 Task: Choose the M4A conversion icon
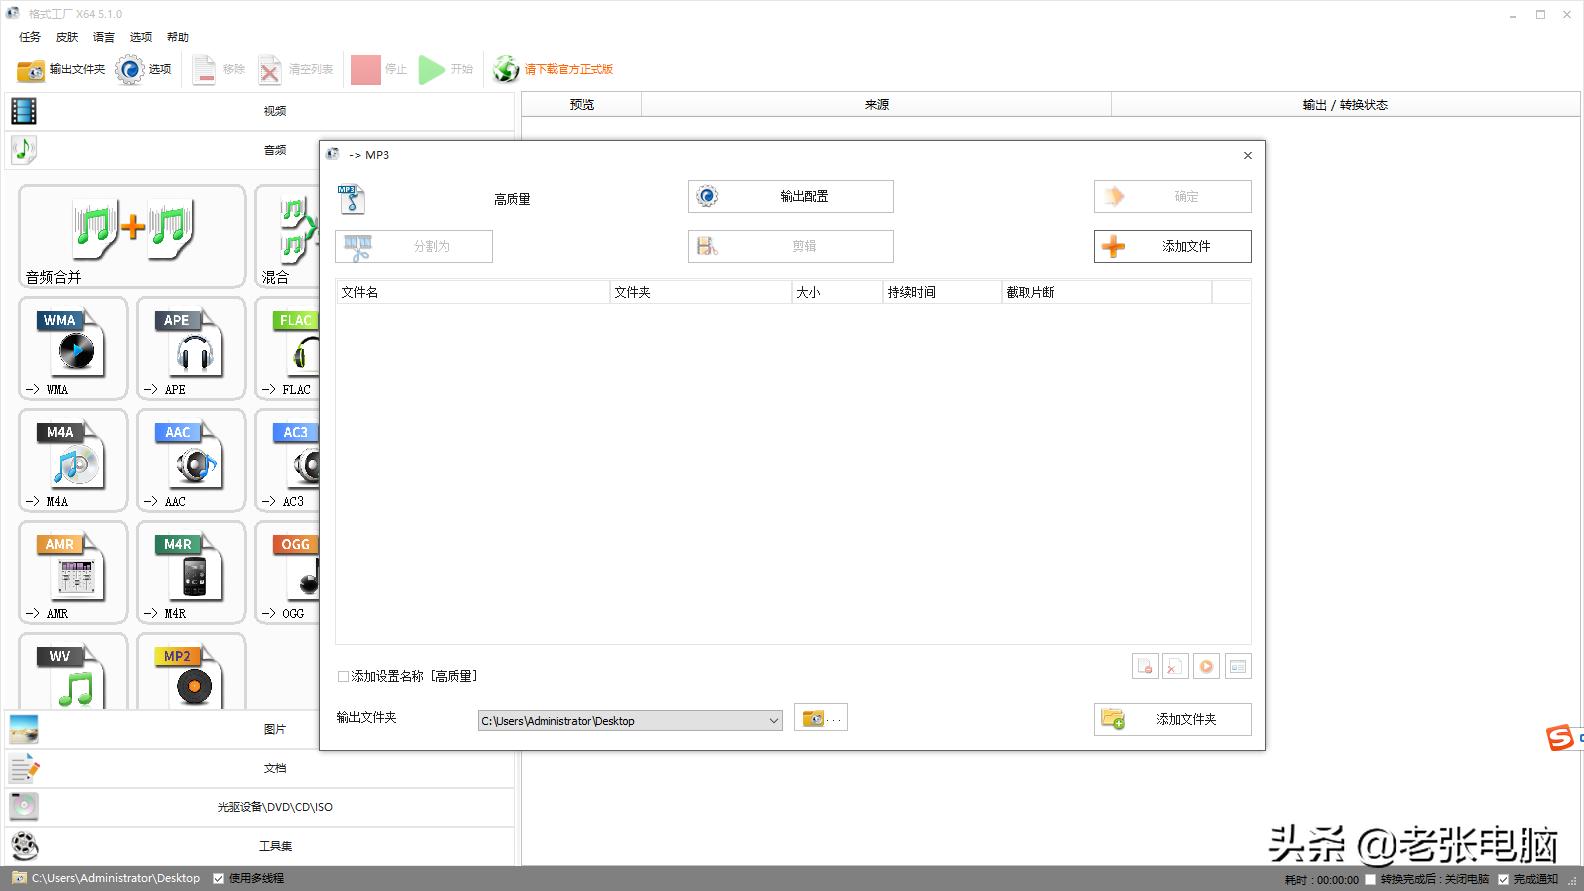[x=73, y=460]
